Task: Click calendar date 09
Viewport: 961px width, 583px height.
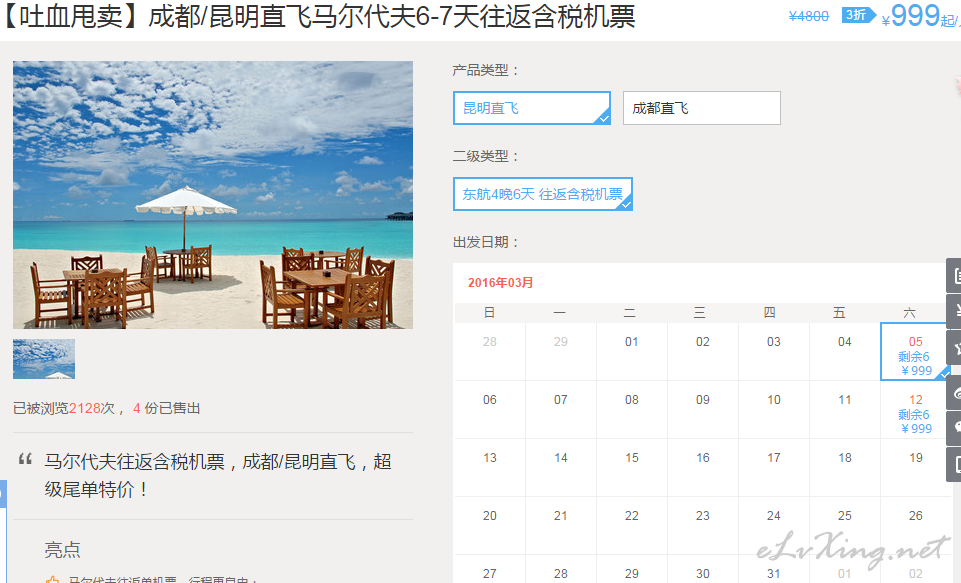Action: click(703, 400)
